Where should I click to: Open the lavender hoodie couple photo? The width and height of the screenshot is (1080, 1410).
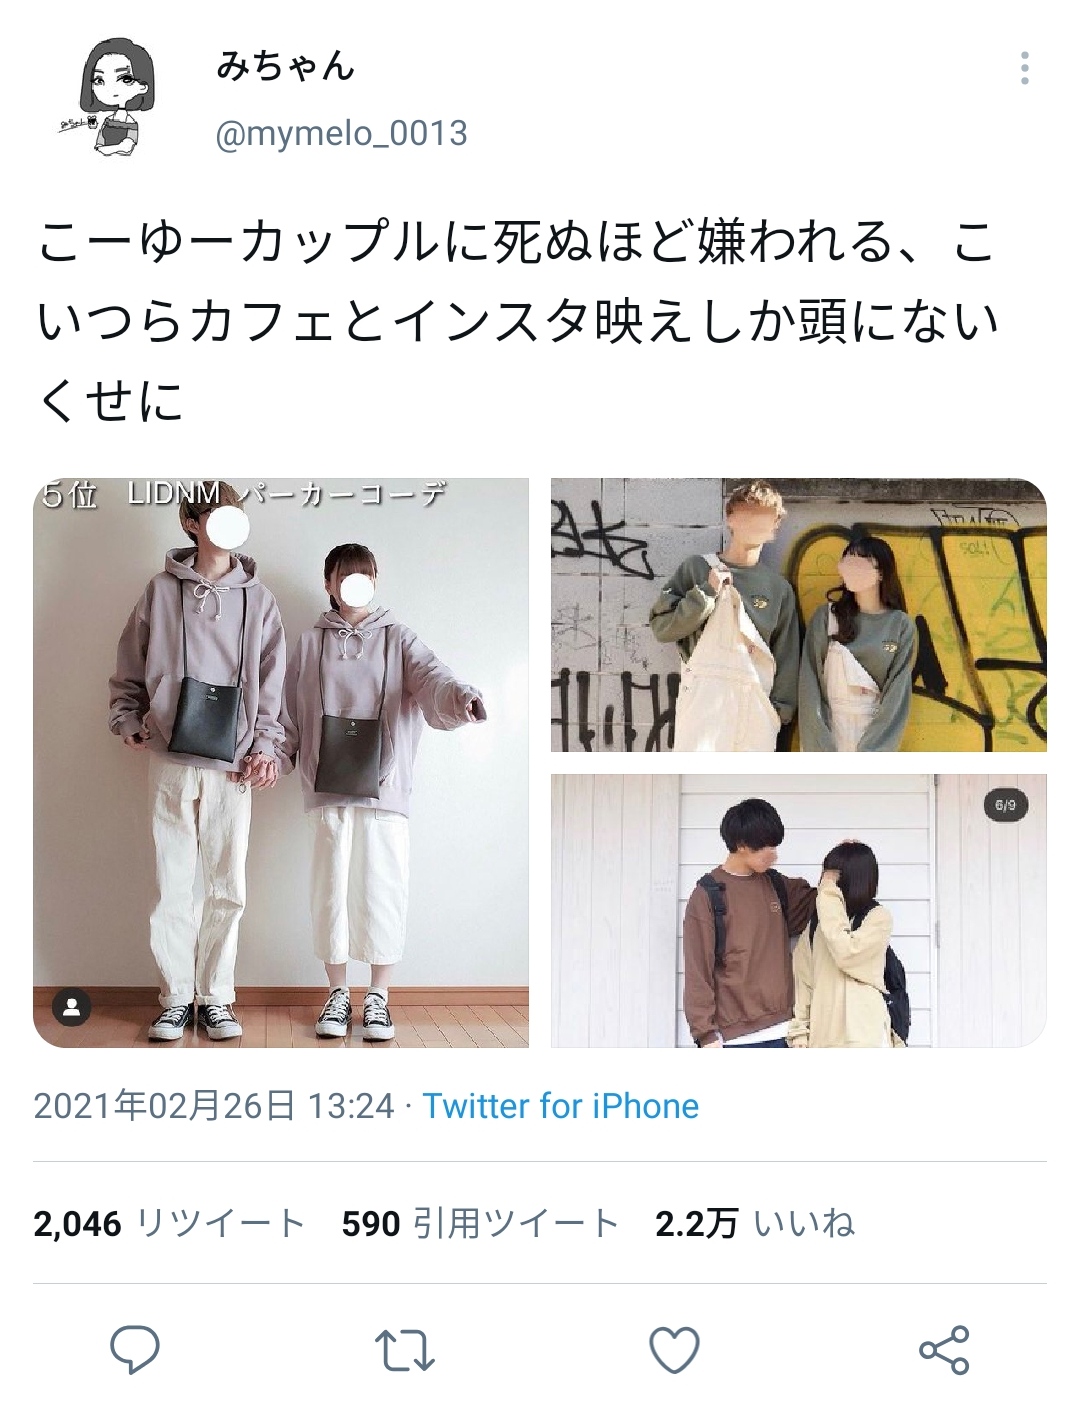coord(281,763)
